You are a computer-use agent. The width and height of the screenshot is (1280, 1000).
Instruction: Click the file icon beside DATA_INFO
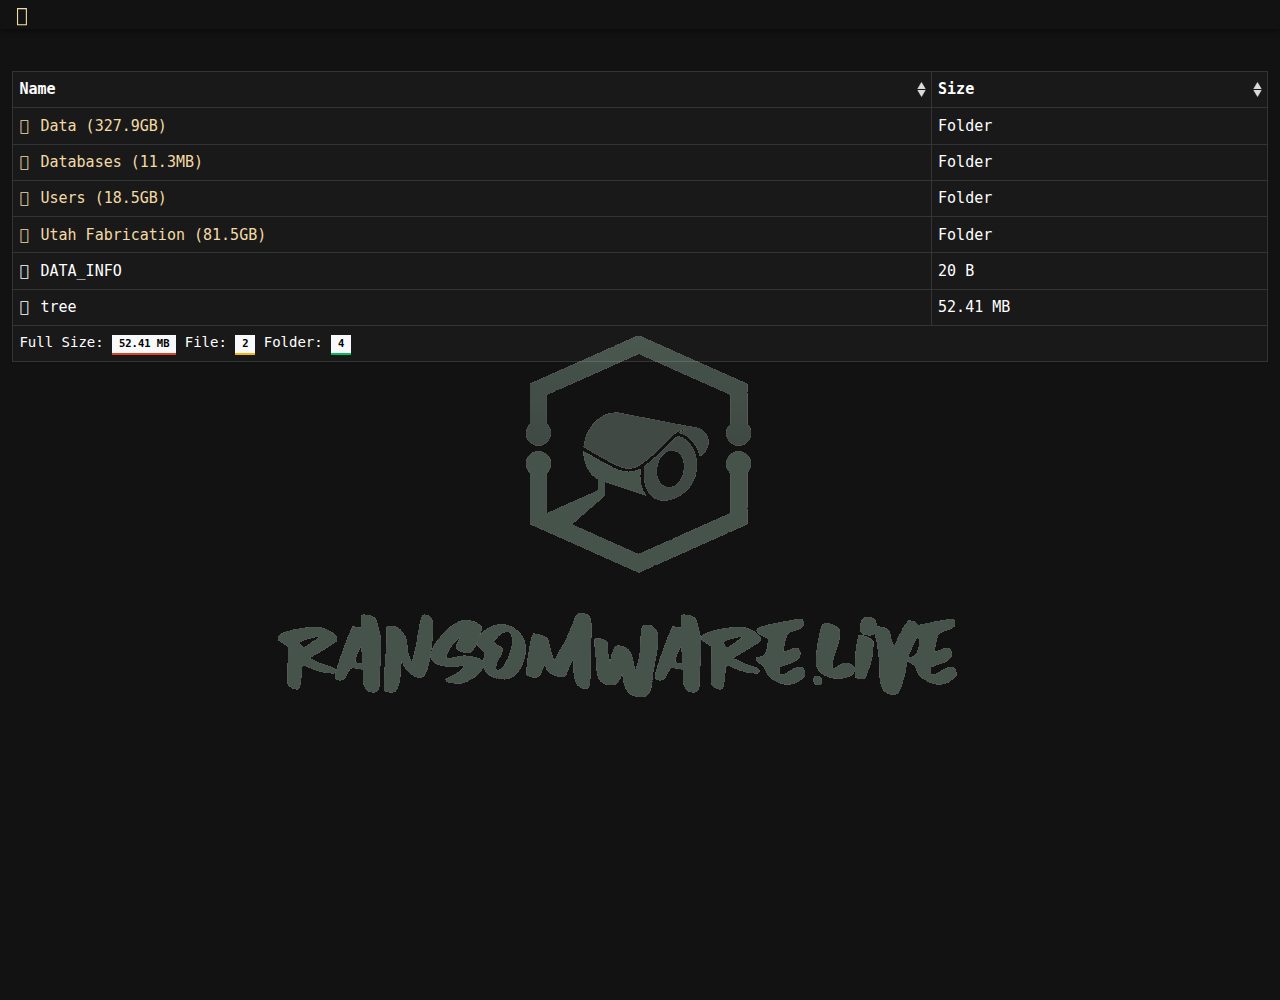click(x=25, y=271)
